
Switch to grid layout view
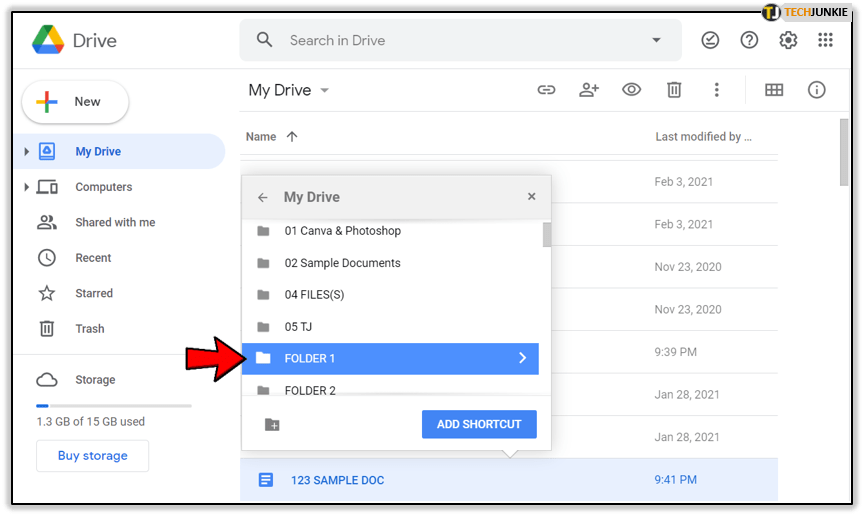tap(774, 90)
